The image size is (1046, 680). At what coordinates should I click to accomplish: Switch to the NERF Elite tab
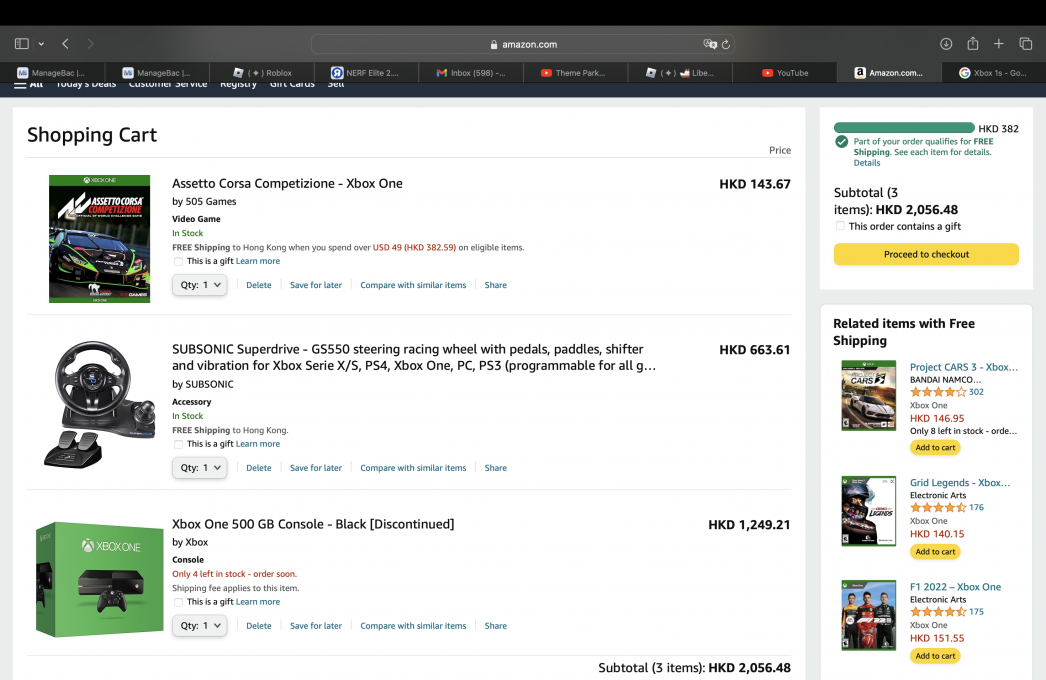click(366, 73)
